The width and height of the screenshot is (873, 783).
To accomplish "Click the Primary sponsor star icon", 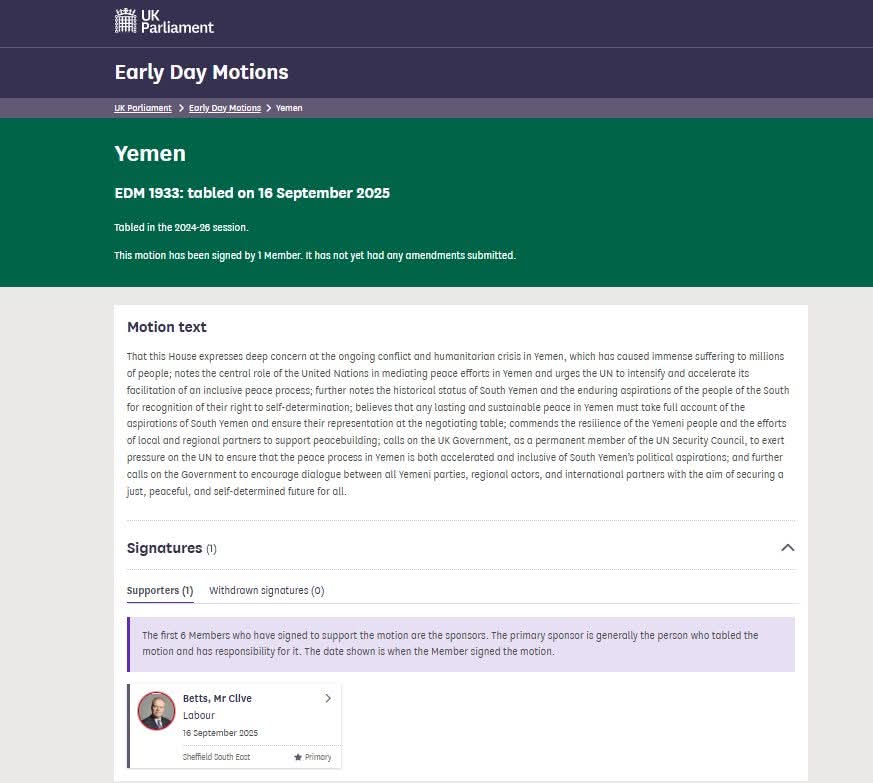I will 298,757.
